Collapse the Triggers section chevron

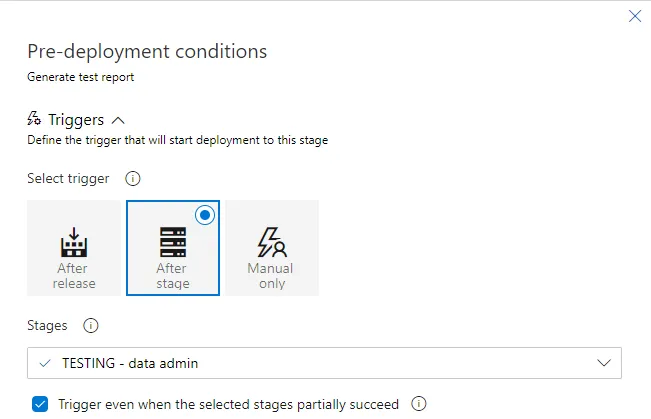(118, 120)
